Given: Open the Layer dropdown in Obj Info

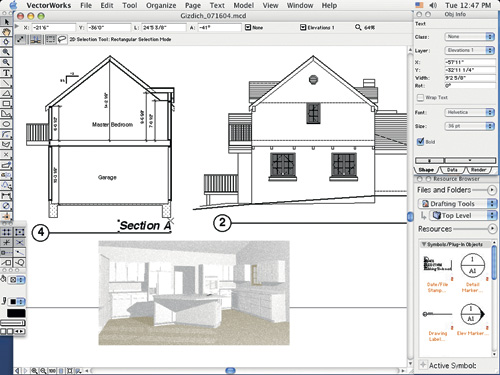Looking at the screenshot, I should pyautogui.click(x=470, y=50).
